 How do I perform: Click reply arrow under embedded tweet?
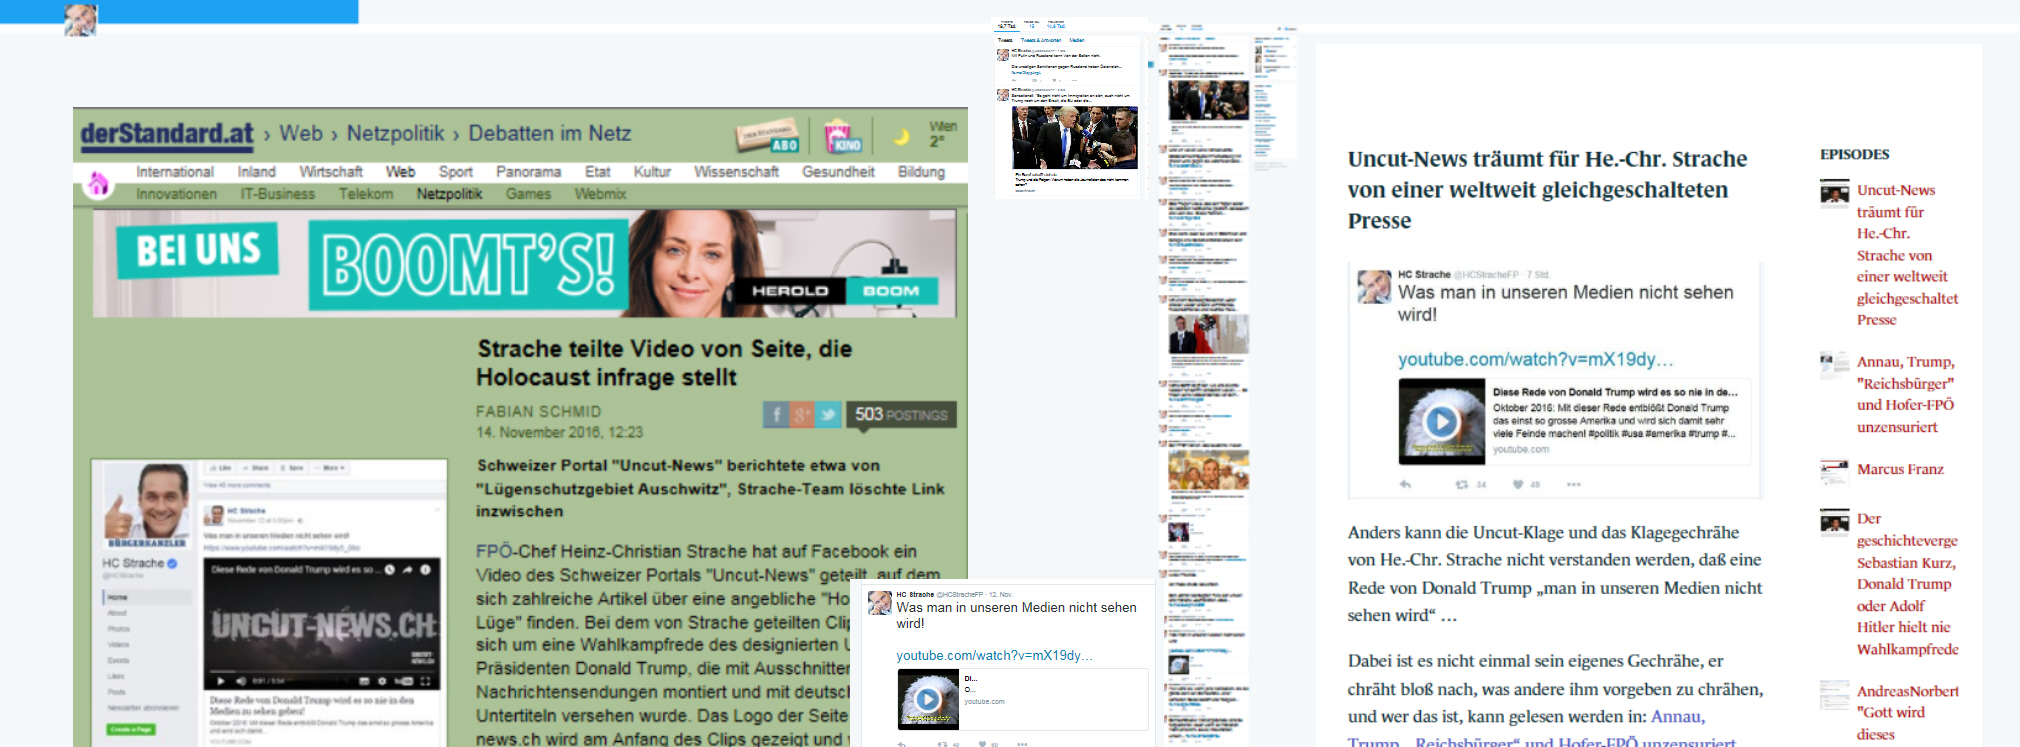tap(1405, 484)
